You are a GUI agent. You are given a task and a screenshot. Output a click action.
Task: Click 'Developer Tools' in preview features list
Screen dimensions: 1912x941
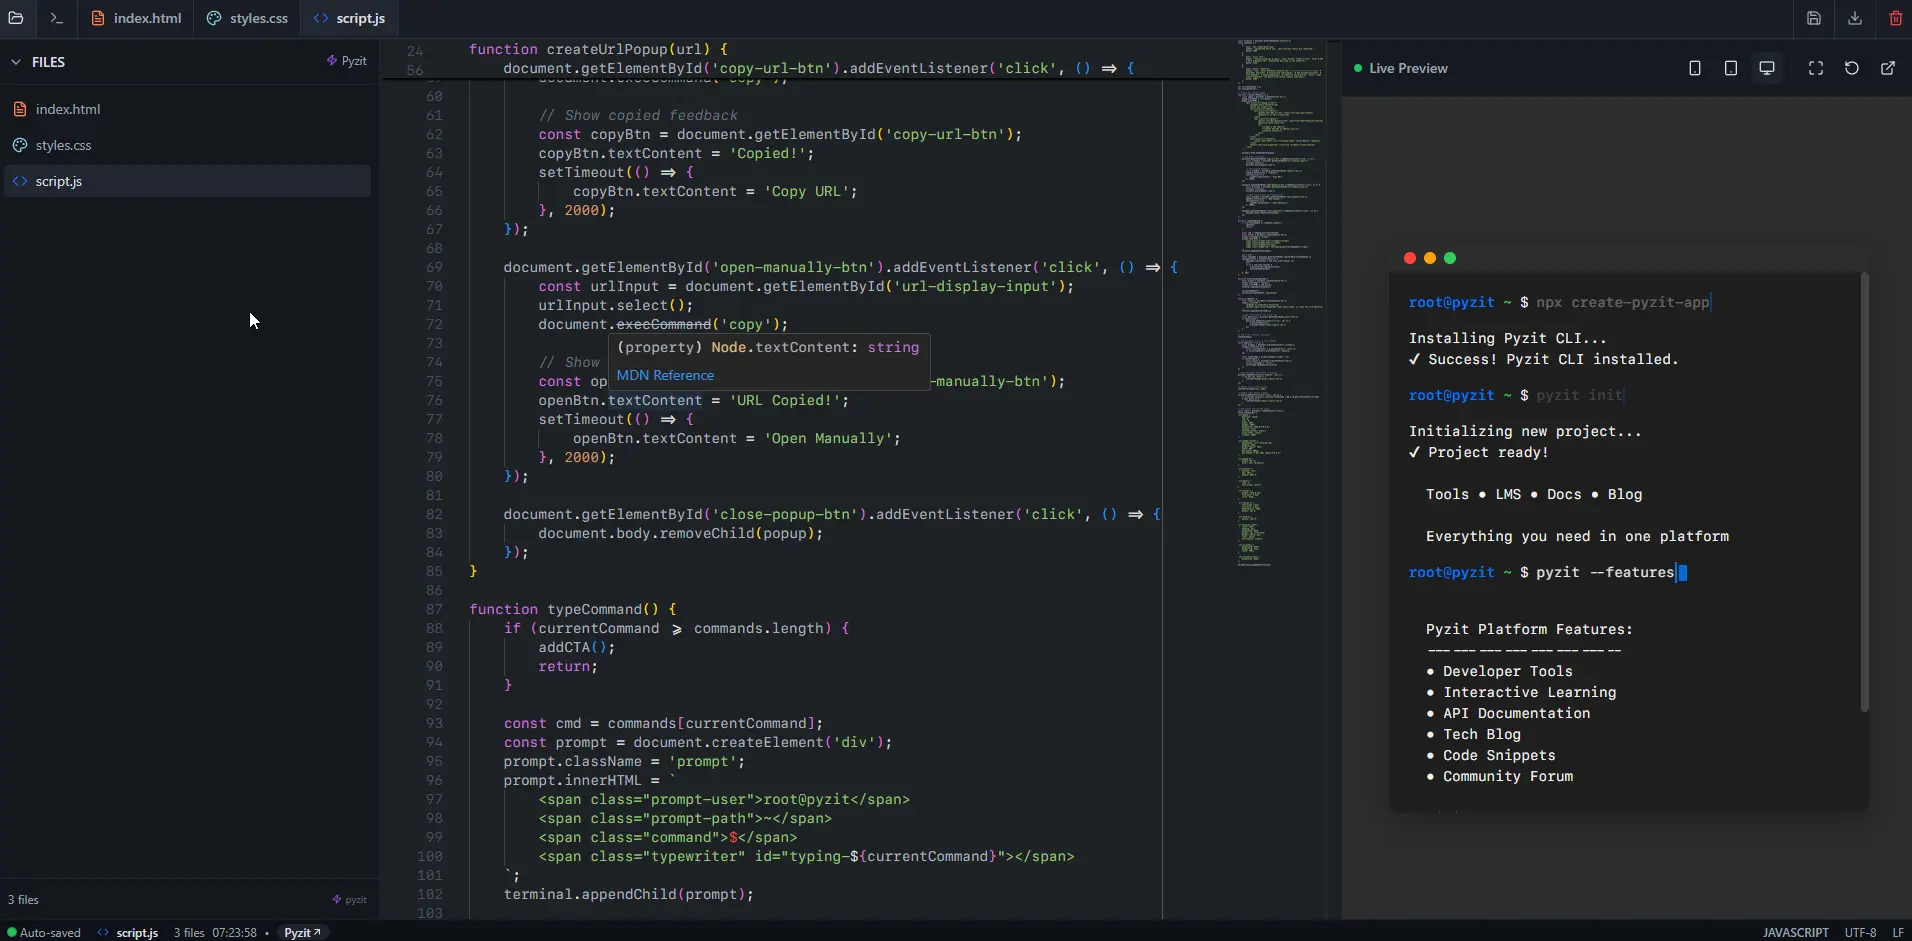pos(1507,671)
